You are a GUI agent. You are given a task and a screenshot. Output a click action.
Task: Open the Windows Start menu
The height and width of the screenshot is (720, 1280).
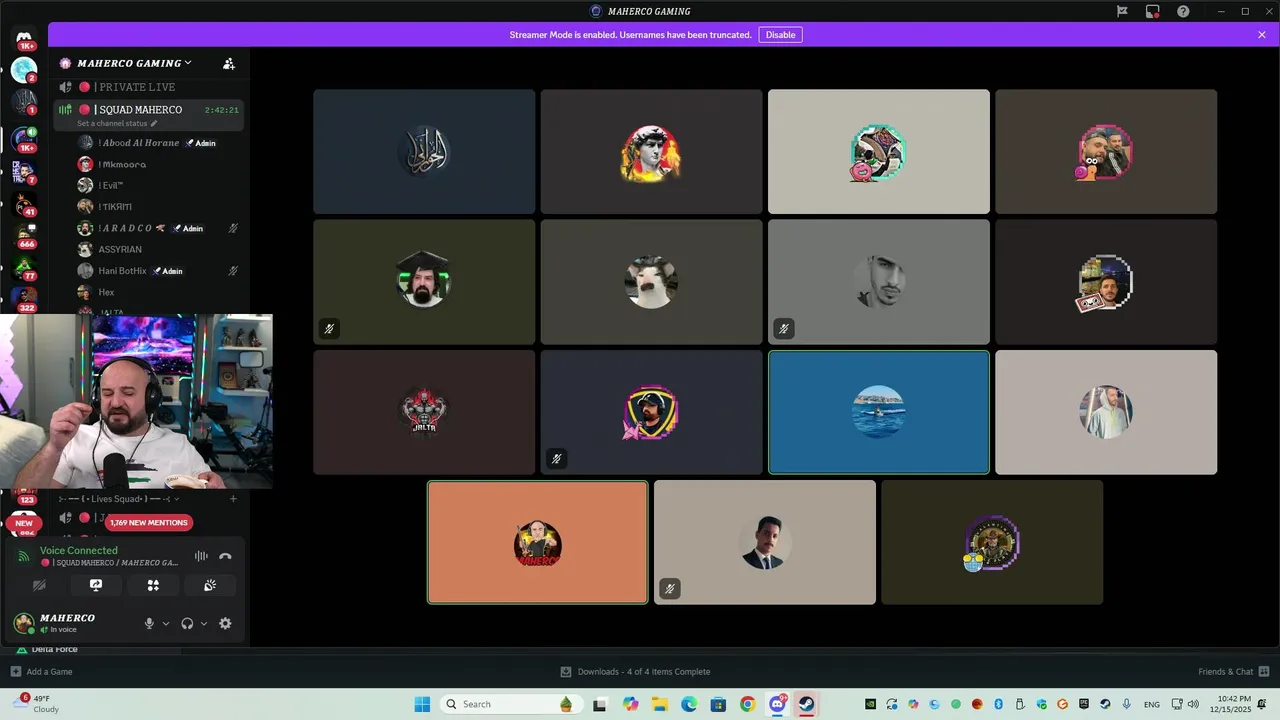click(x=422, y=704)
